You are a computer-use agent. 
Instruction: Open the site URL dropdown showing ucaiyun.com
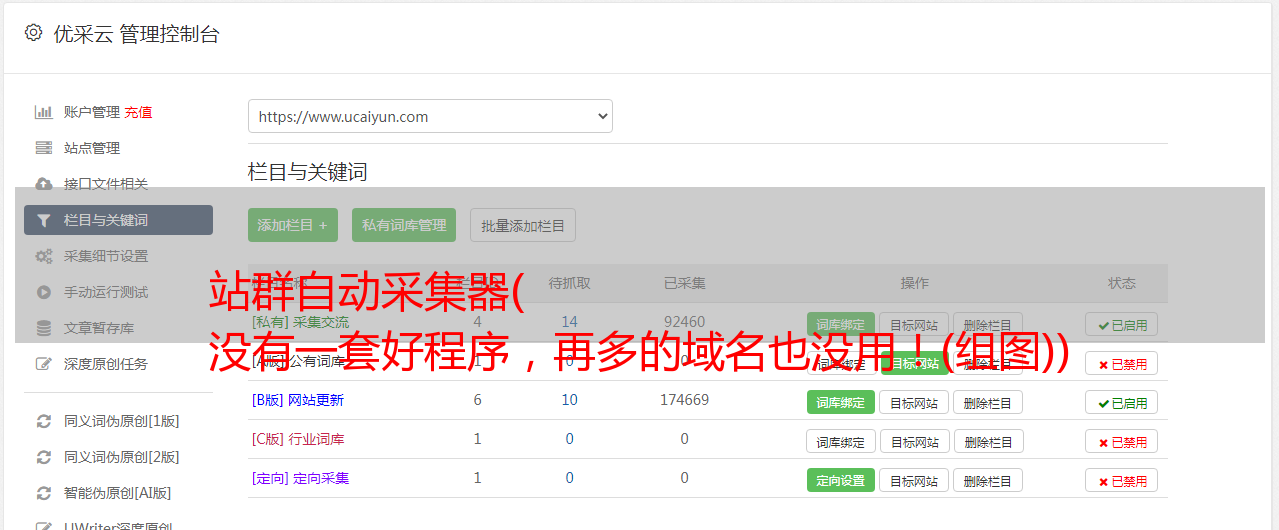430,116
